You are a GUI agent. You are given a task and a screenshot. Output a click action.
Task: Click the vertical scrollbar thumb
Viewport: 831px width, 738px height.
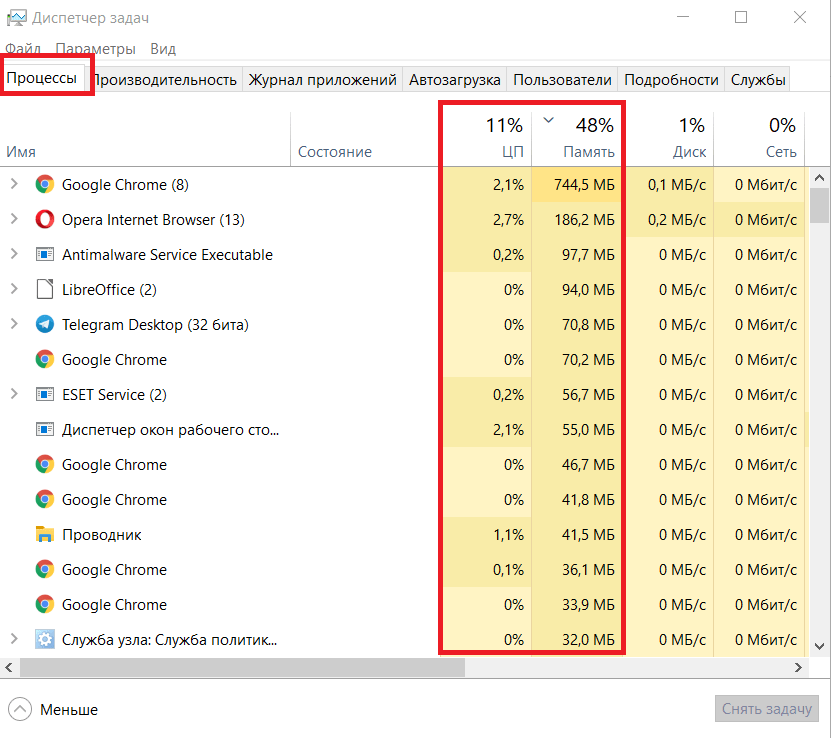point(819,206)
